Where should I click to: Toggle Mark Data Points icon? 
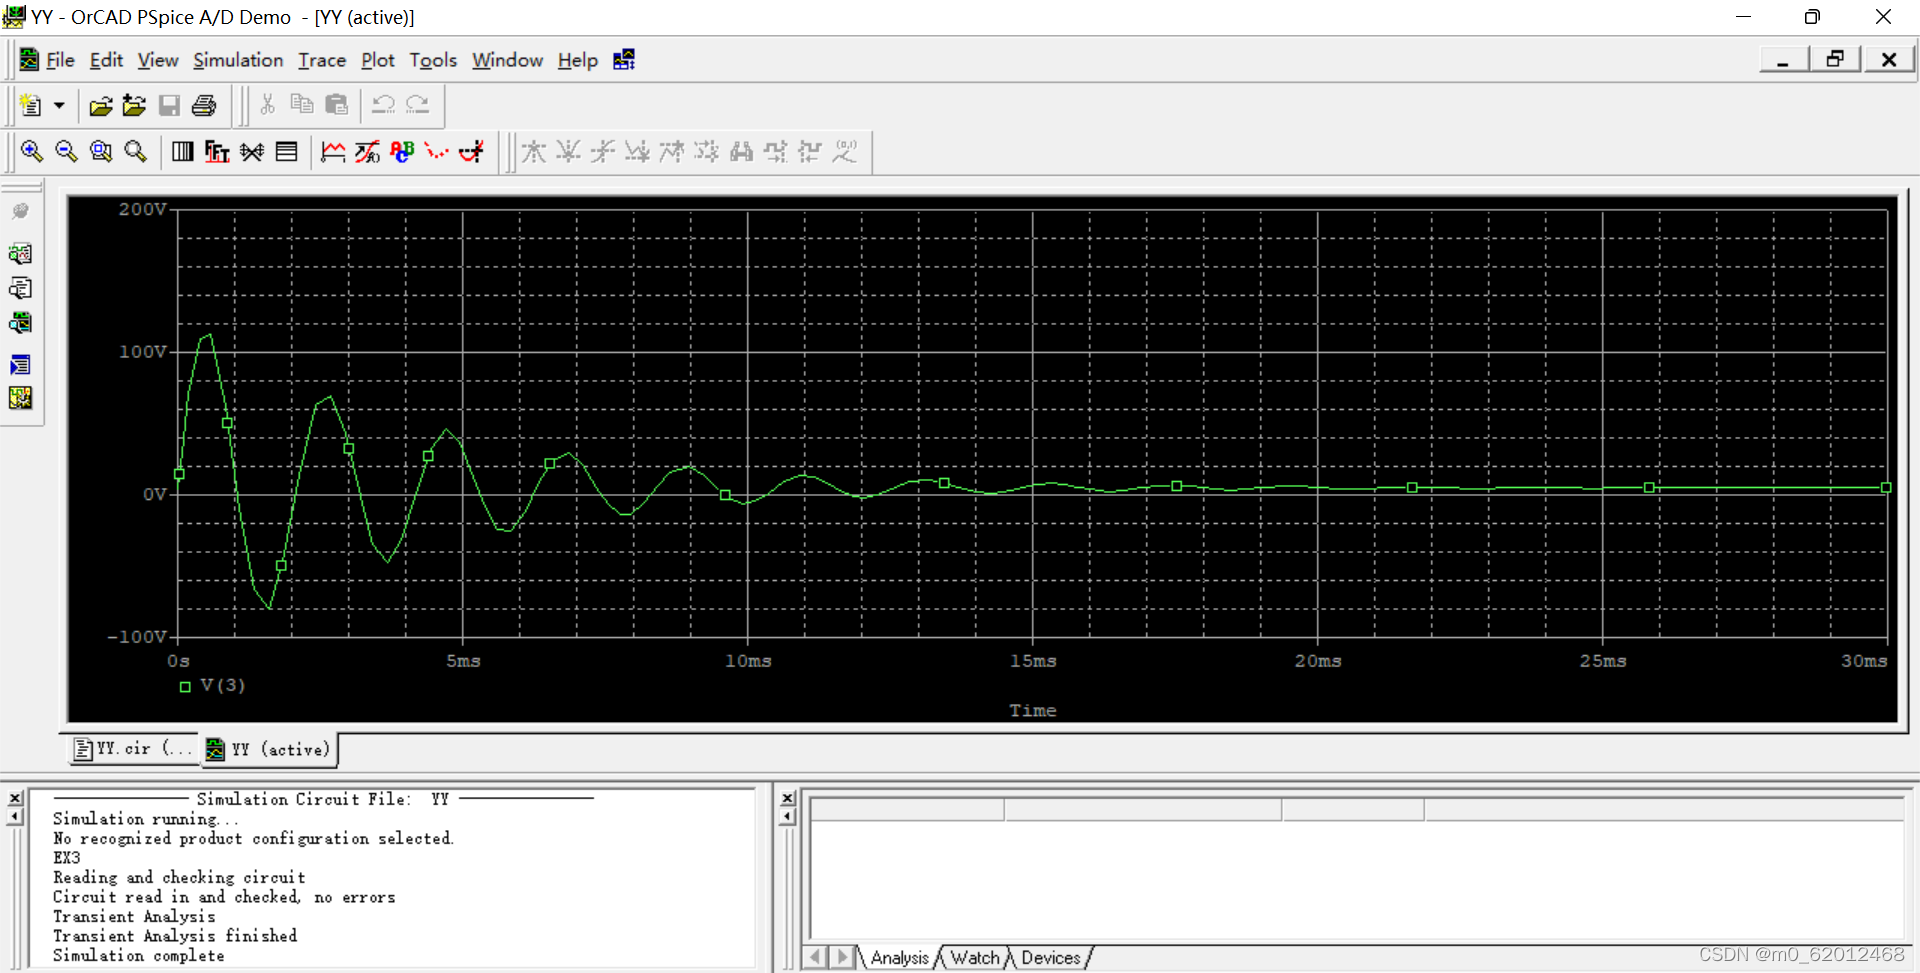pos(436,151)
